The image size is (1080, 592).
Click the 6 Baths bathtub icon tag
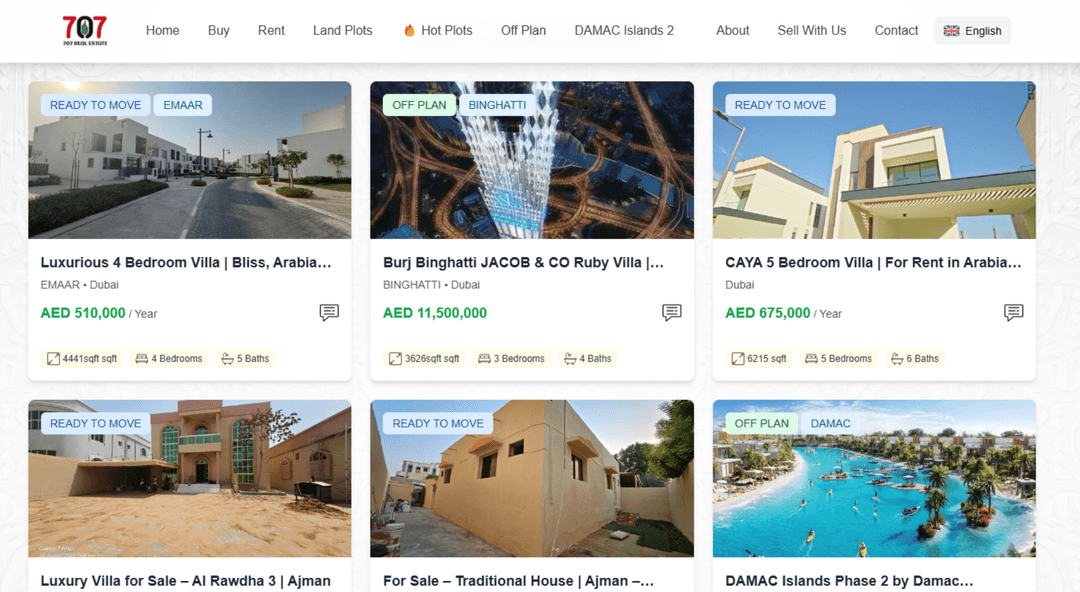(915, 358)
